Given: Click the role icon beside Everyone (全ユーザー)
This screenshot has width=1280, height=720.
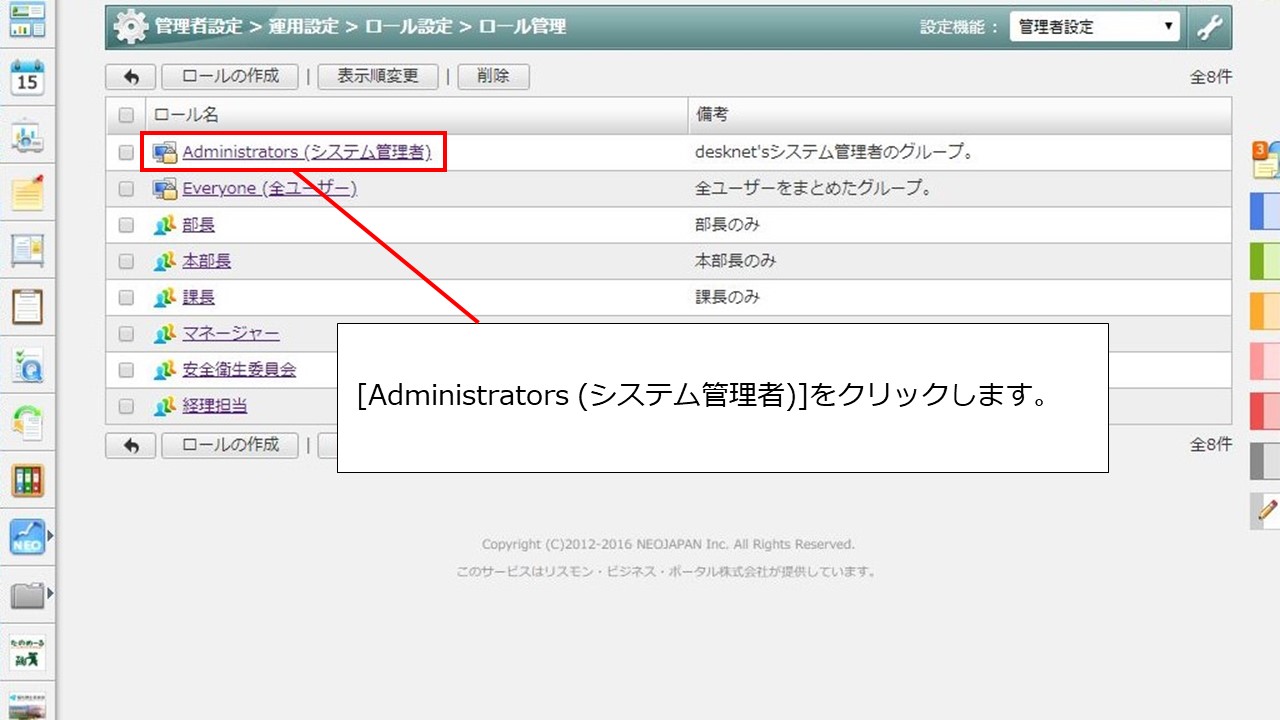Looking at the screenshot, I should [x=165, y=189].
